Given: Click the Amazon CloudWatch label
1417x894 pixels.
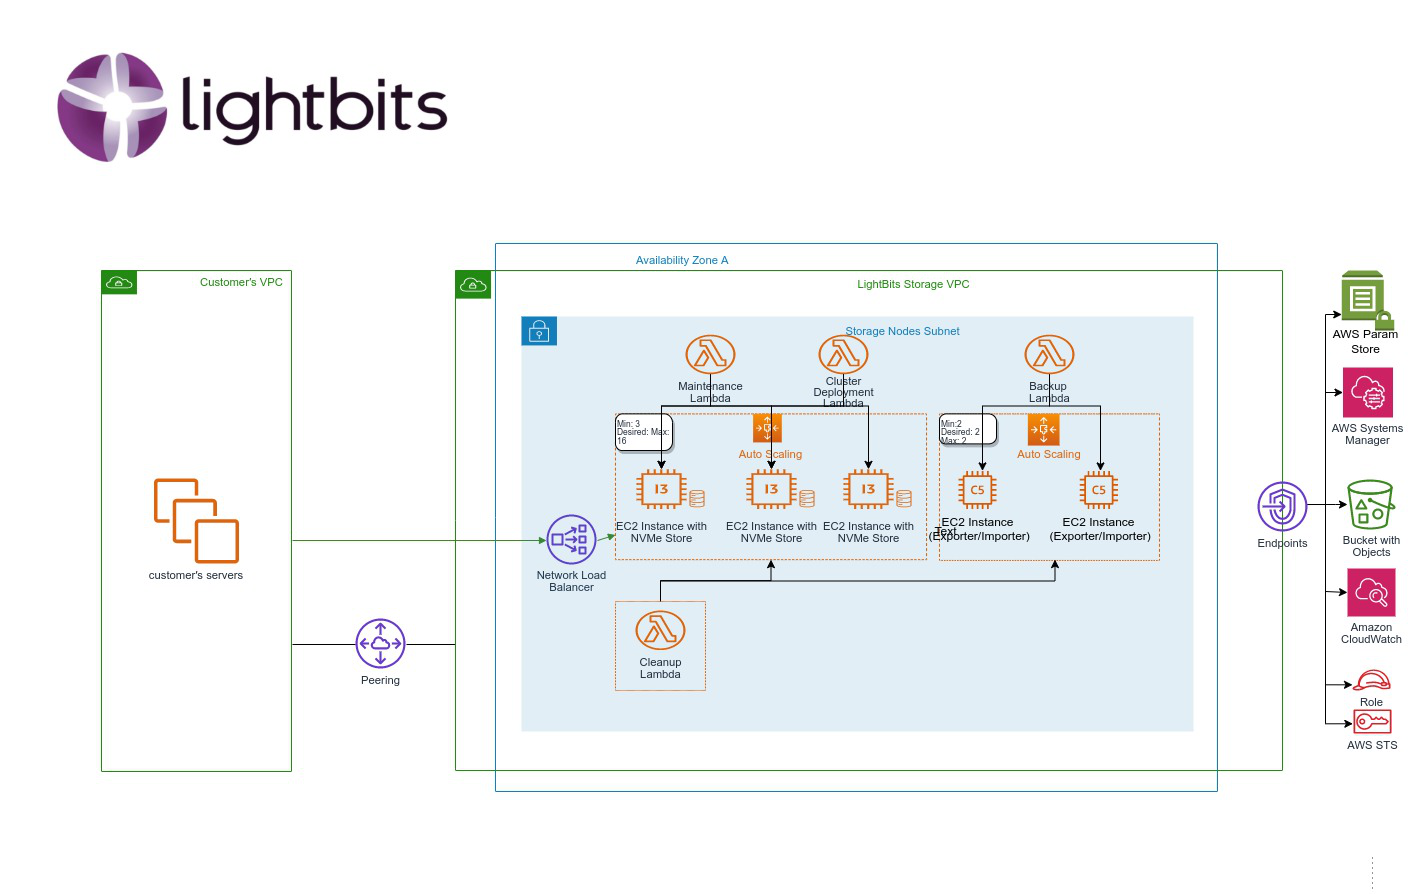Looking at the screenshot, I should [x=1371, y=633].
